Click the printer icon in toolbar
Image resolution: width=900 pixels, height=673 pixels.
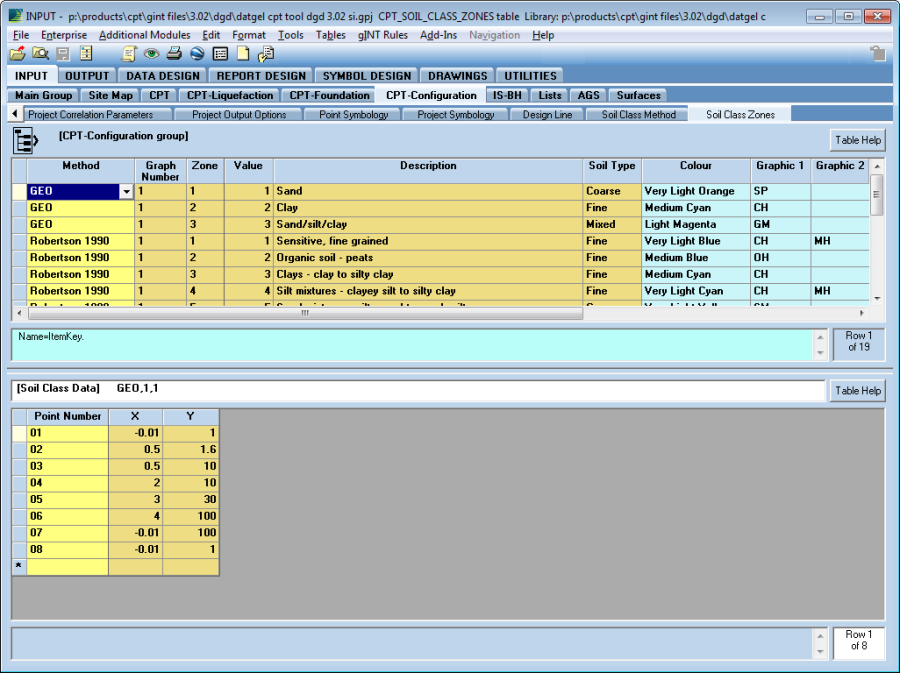point(174,54)
